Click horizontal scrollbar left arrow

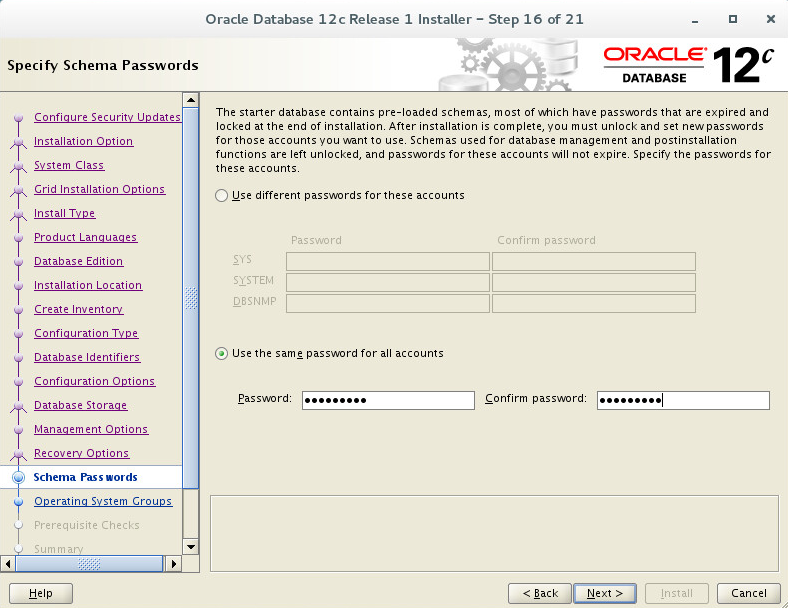8,564
